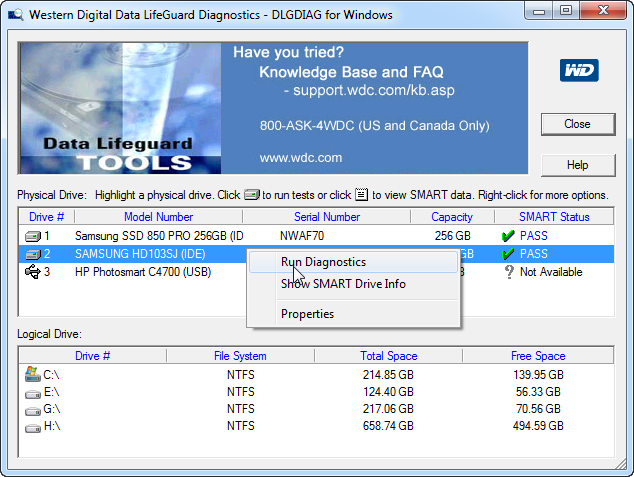This screenshot has width=634, height=477.
Task: Click green check icon in drive 1 row
Action: pyautogui.click(x=507, y=236)
